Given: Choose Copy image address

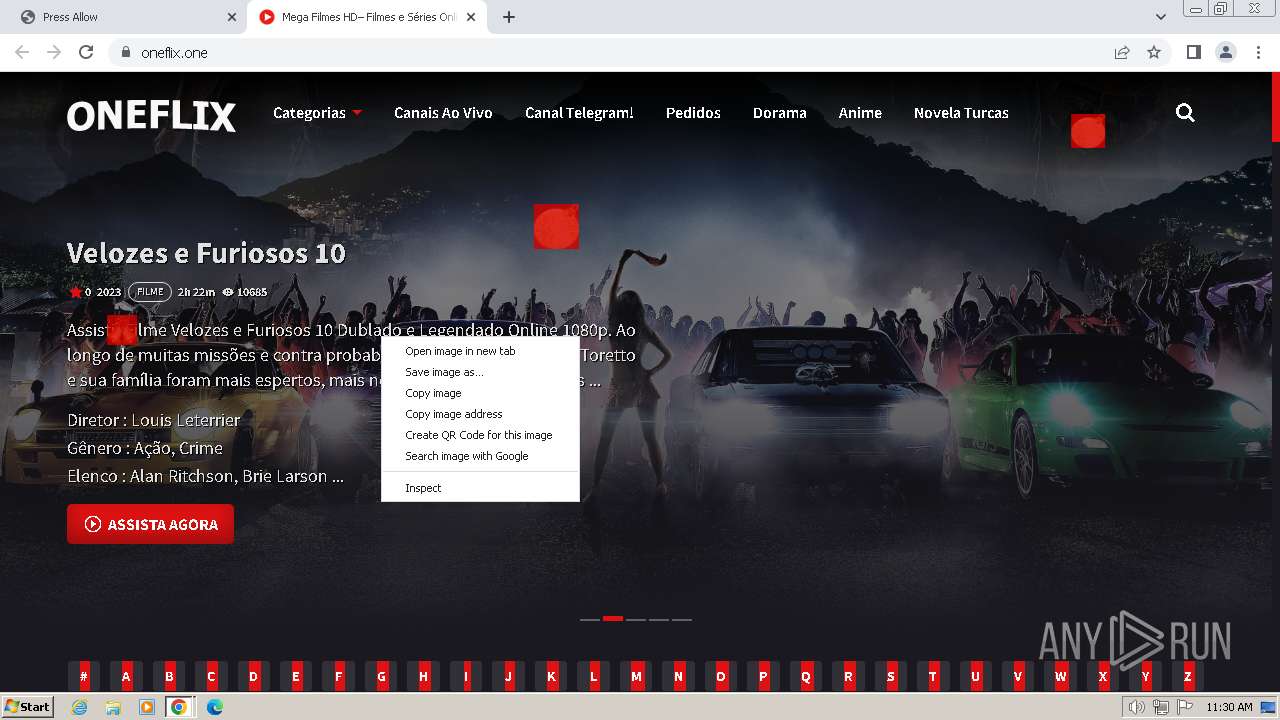Looking at the screenshot, I should click(x=480, y=414).
